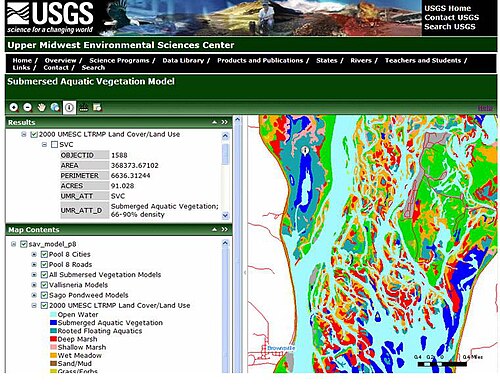500x385 pixels.
Task: Select the Zoom In tool
Action: click(x=14, y=107)
